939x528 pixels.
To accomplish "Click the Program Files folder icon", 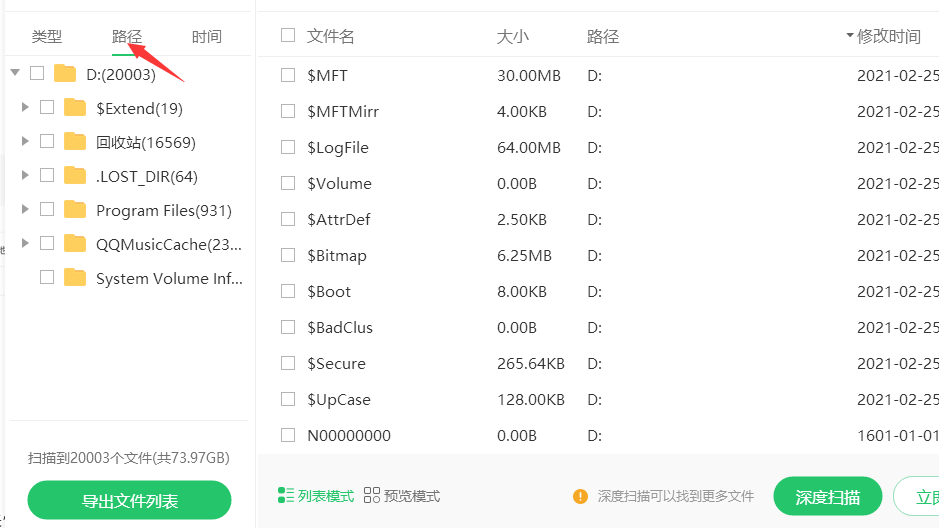I will (x=75, y=210).
